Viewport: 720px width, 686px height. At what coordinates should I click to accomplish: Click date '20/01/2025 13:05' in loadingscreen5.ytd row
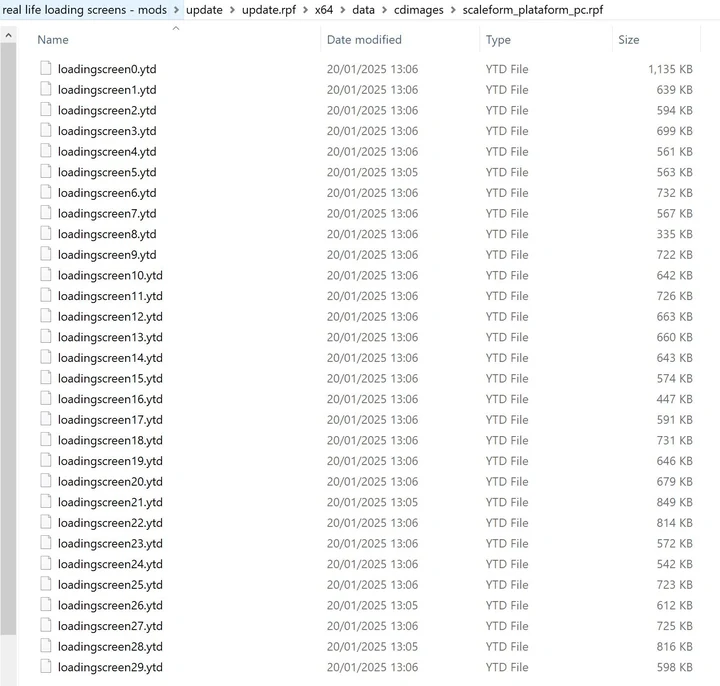click(372, 172)
